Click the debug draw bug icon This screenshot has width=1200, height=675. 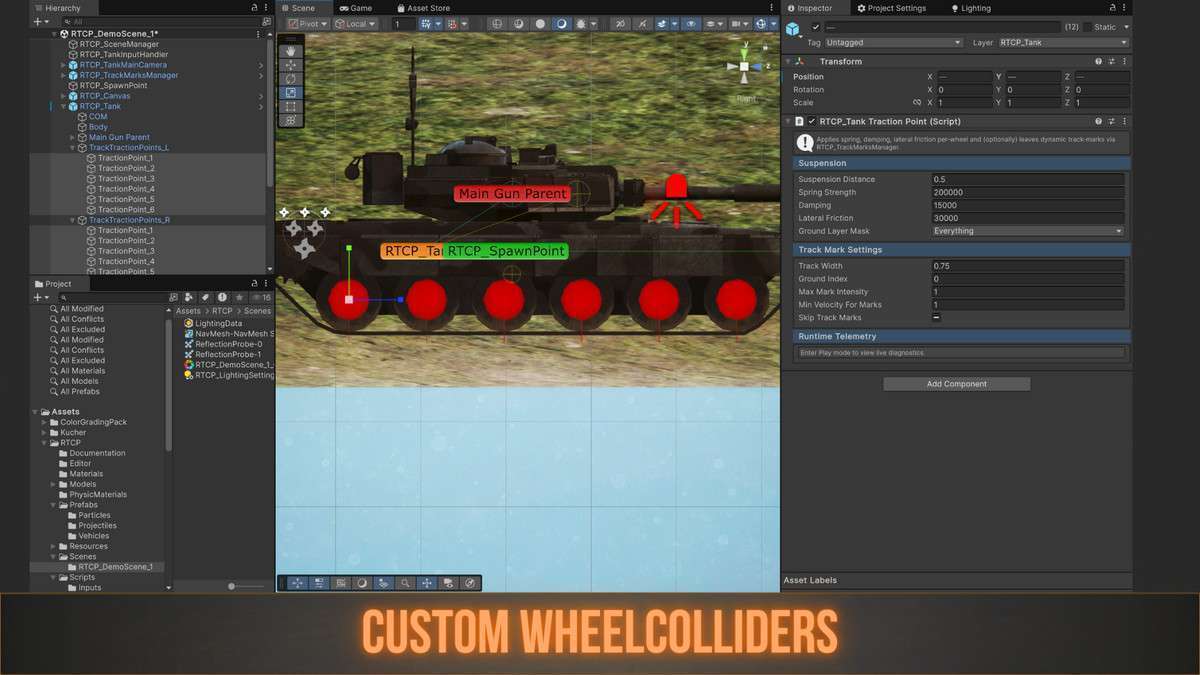[581, 24]
